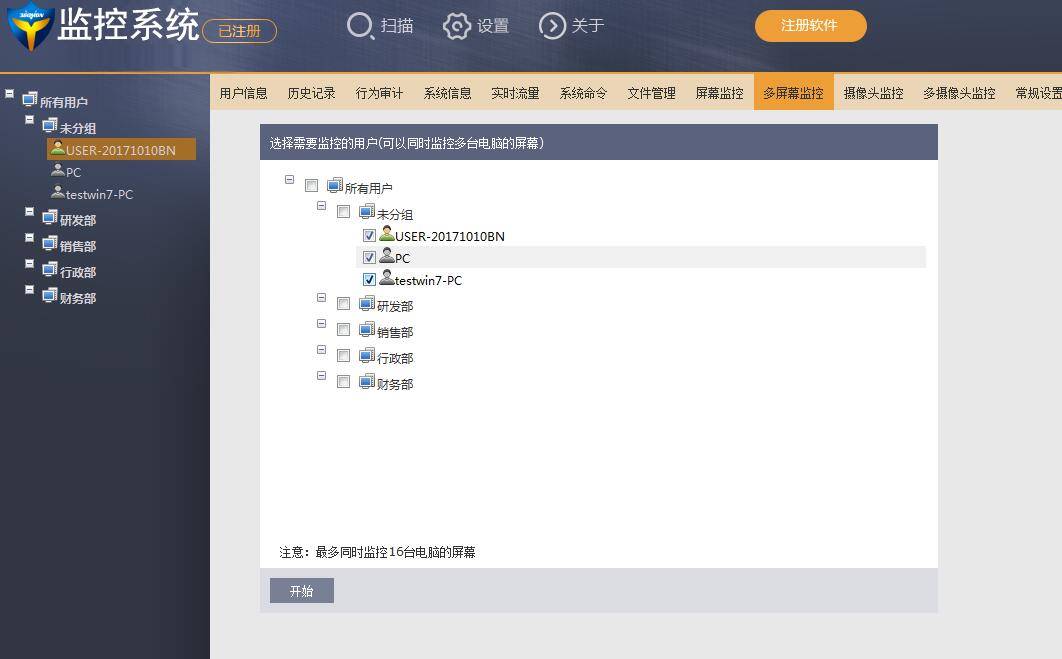Viewport: 1062px width, 659px height.
Task: Check the 所有用户 checkbox
Action: [312, 186]
